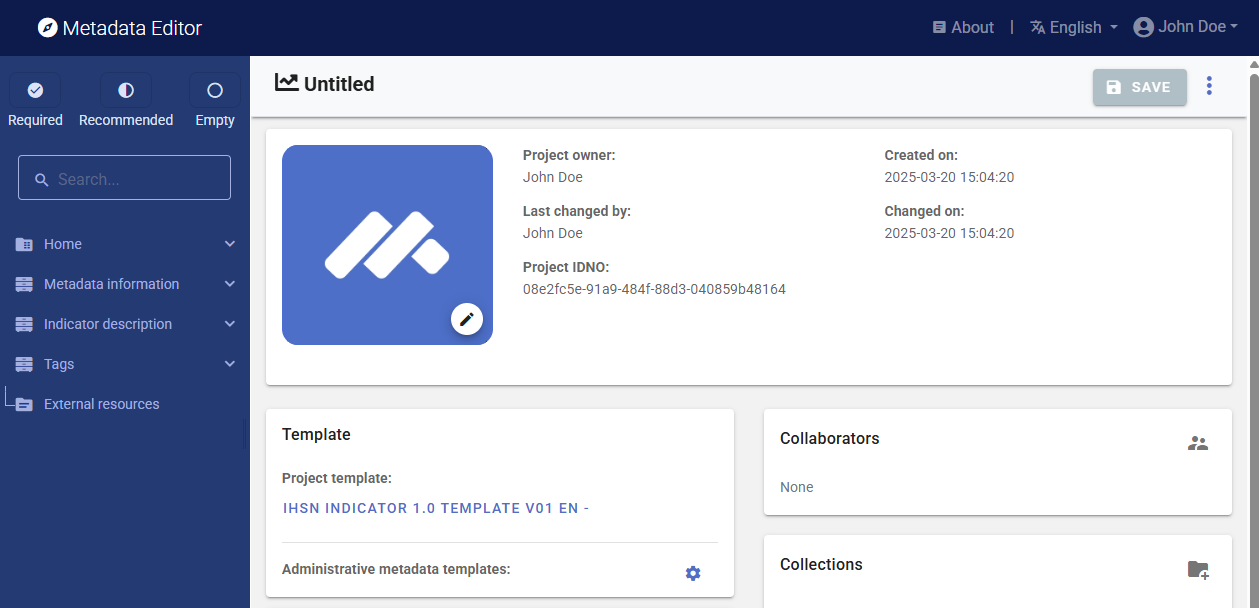Open the About page
The height and width of the screenshot is (608, 1259).
[963, 28]
